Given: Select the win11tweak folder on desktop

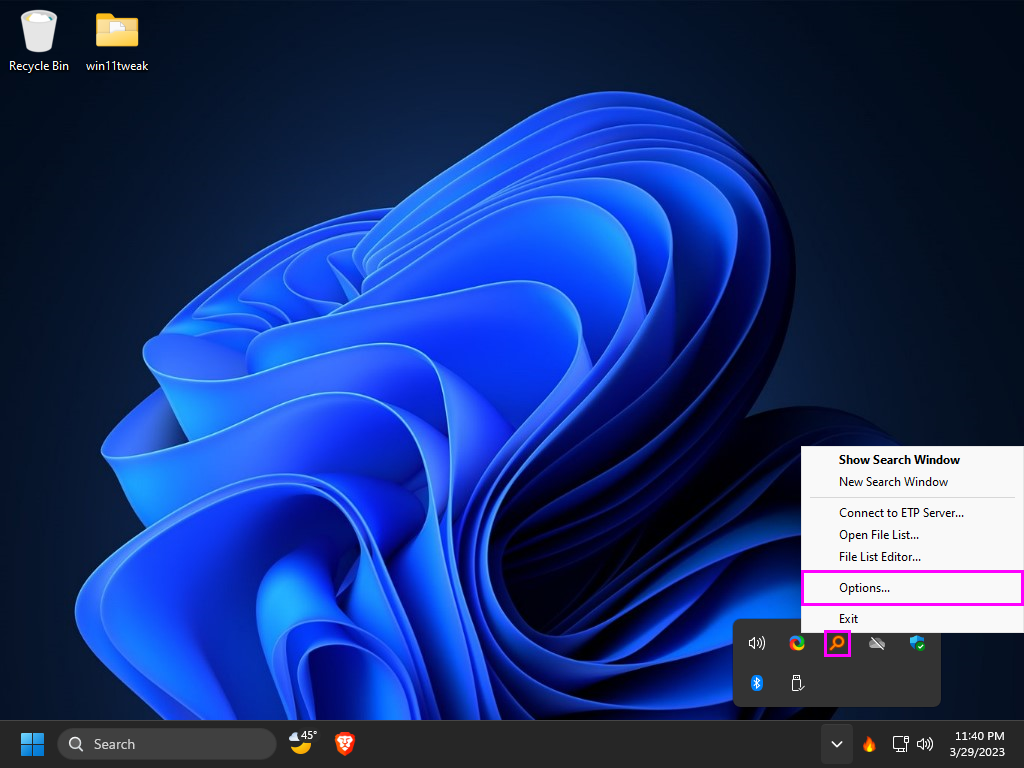Looking at the screenshot, I should tap(117, 41).
